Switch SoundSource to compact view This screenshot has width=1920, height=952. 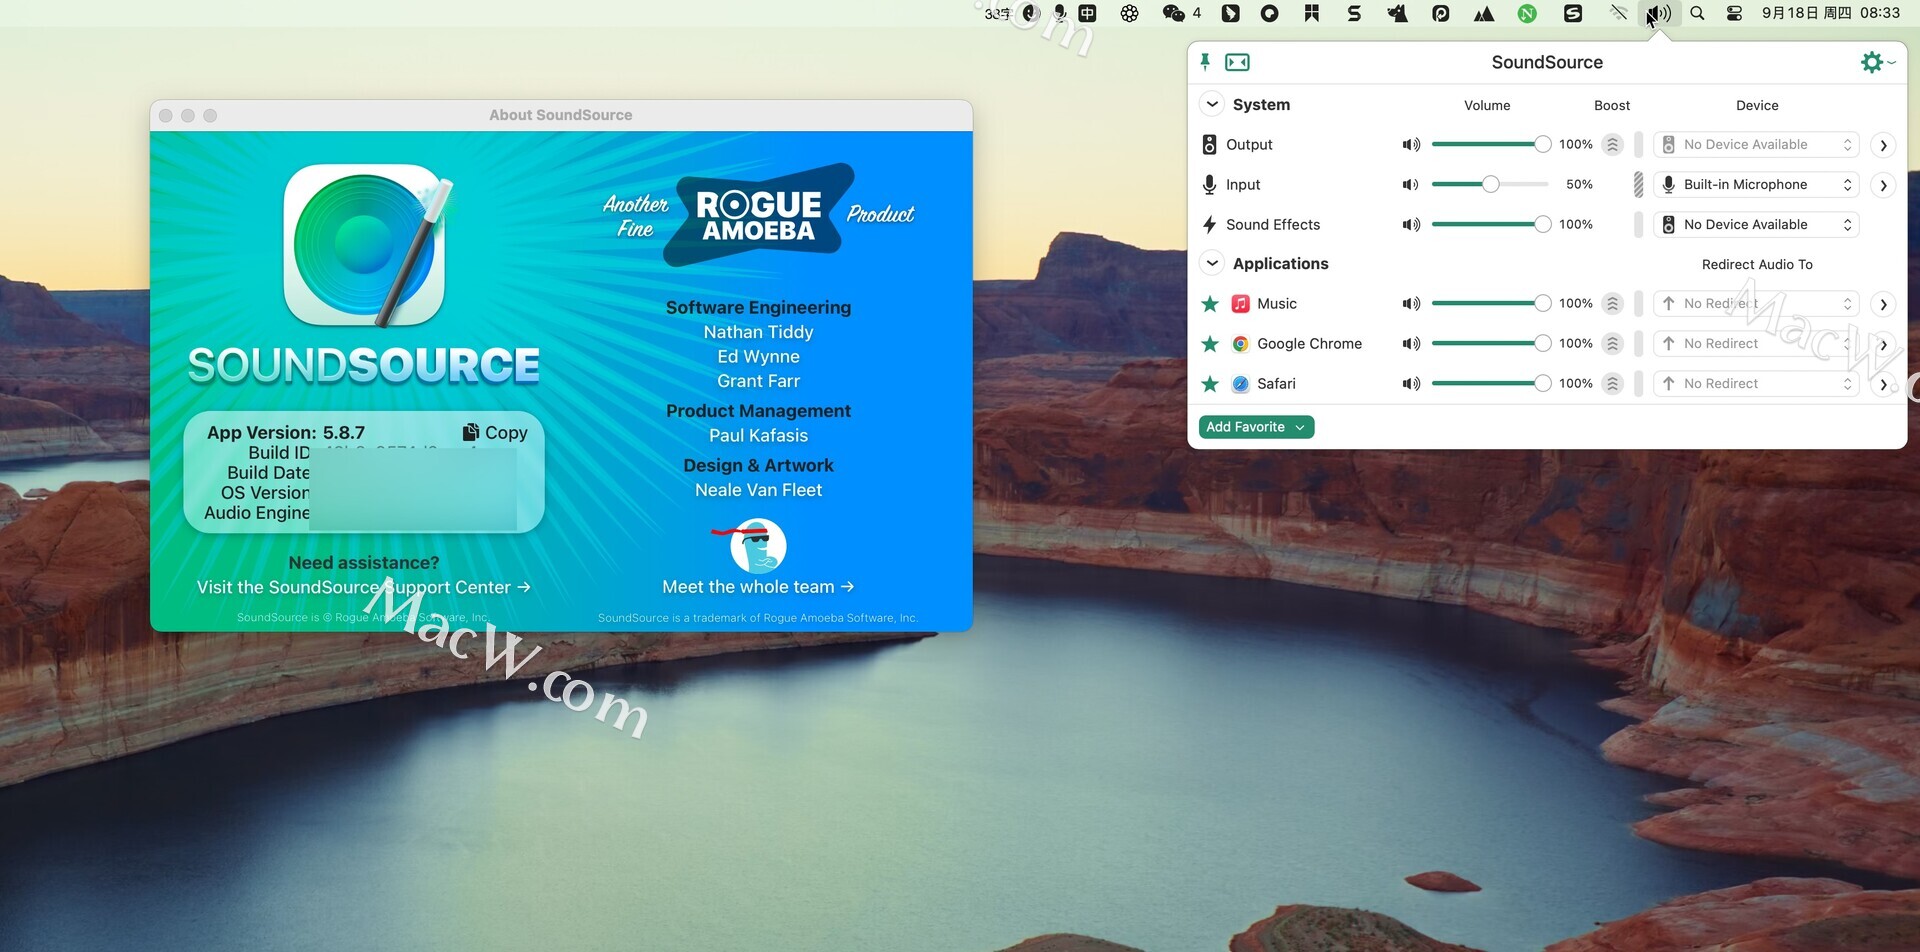pyautogui.click(x=1237, y=62)
